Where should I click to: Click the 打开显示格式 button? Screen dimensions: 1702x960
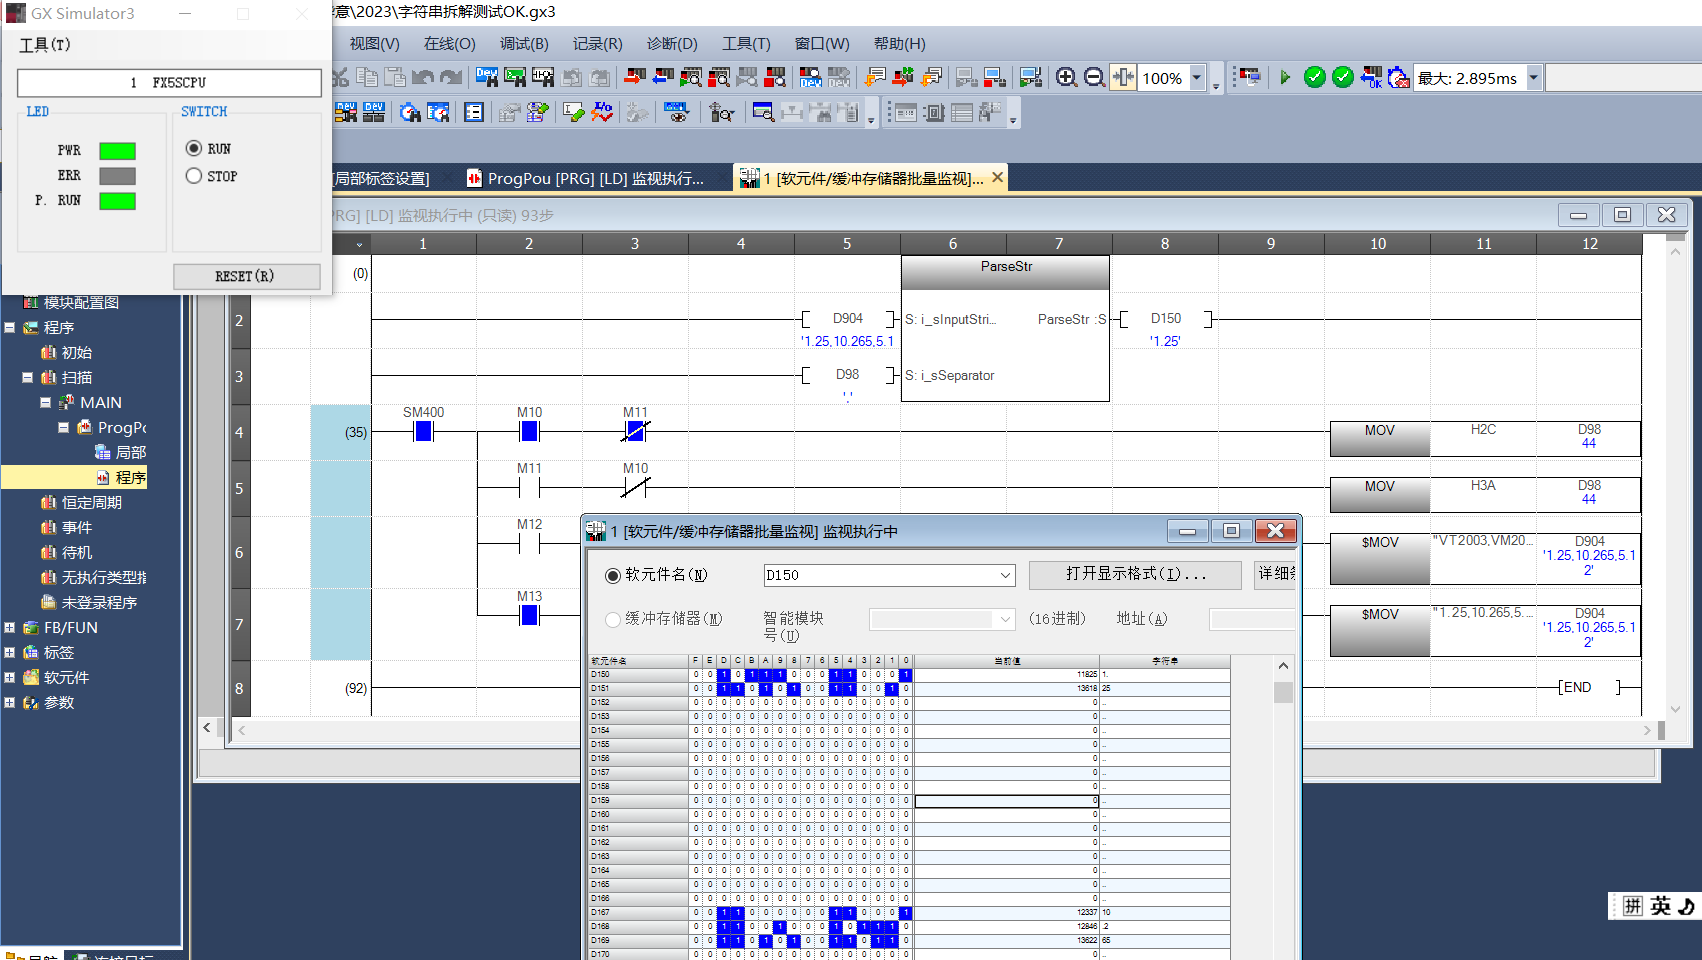coord(1134,574)
